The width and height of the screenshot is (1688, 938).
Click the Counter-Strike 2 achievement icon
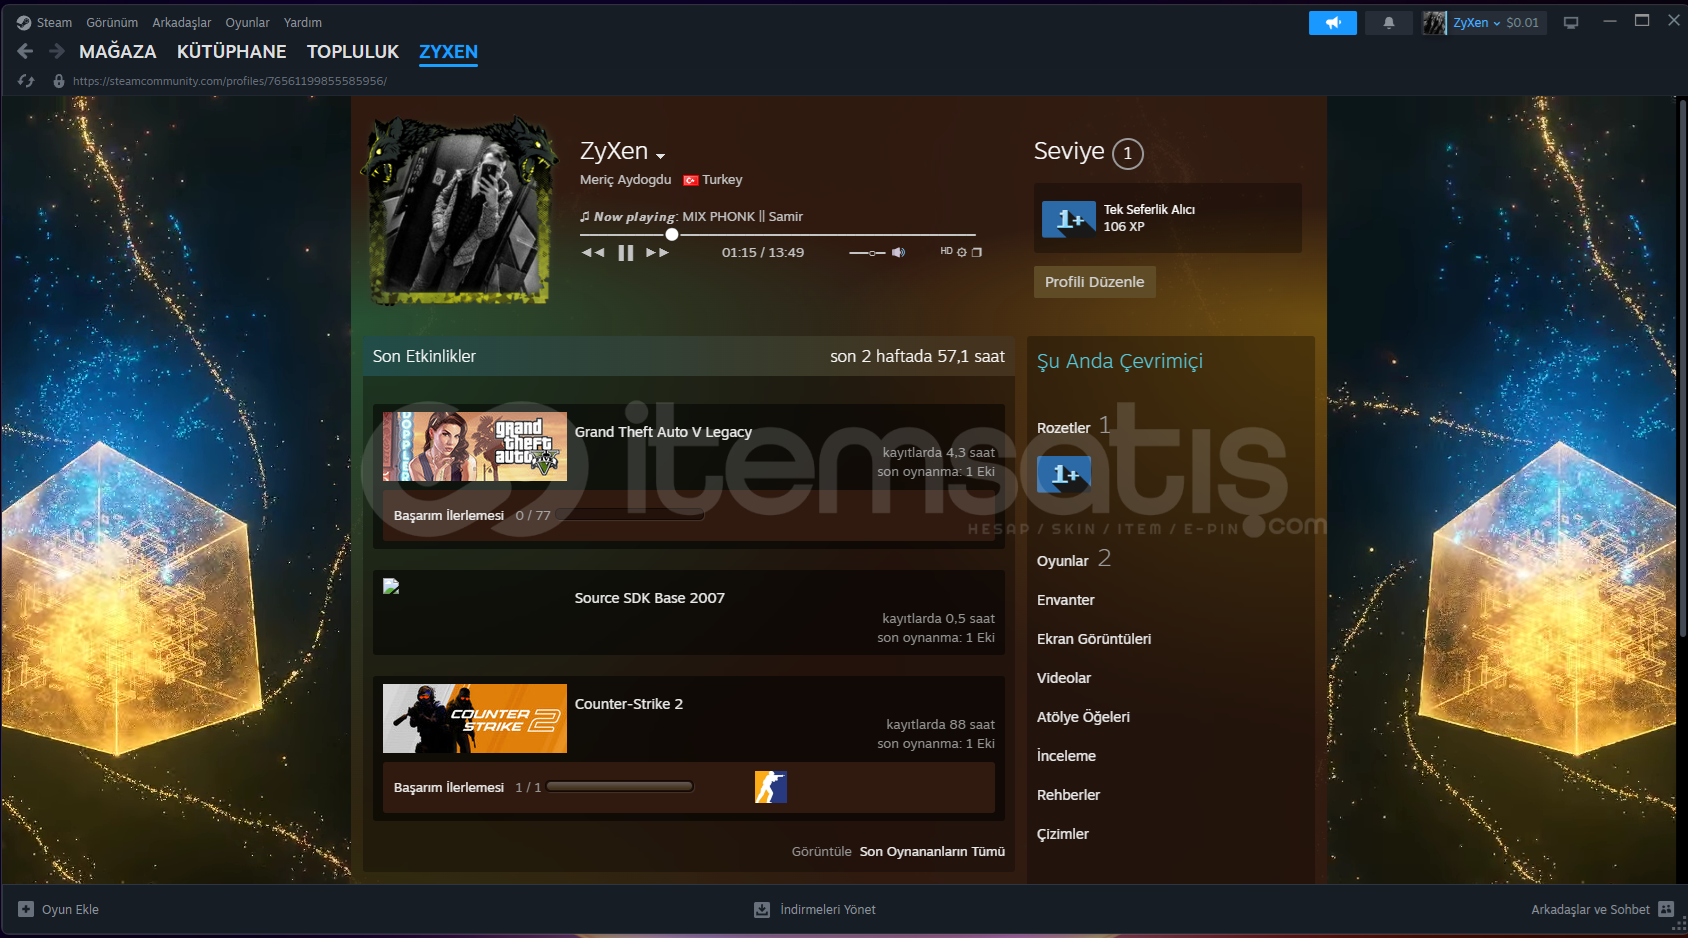tap(771, 787)
